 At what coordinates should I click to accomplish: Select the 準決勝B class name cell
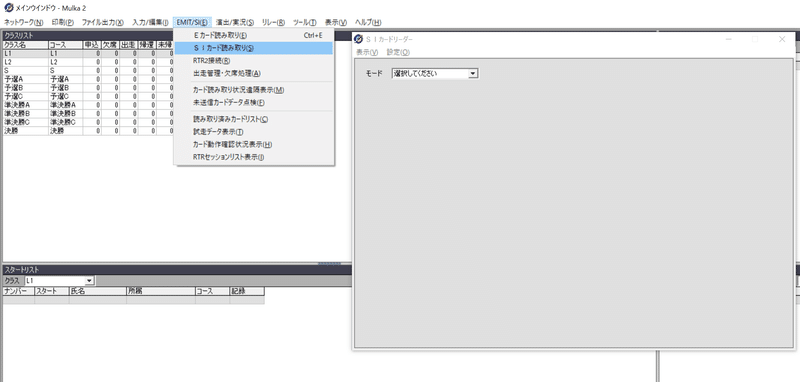[x=26, y=113]
